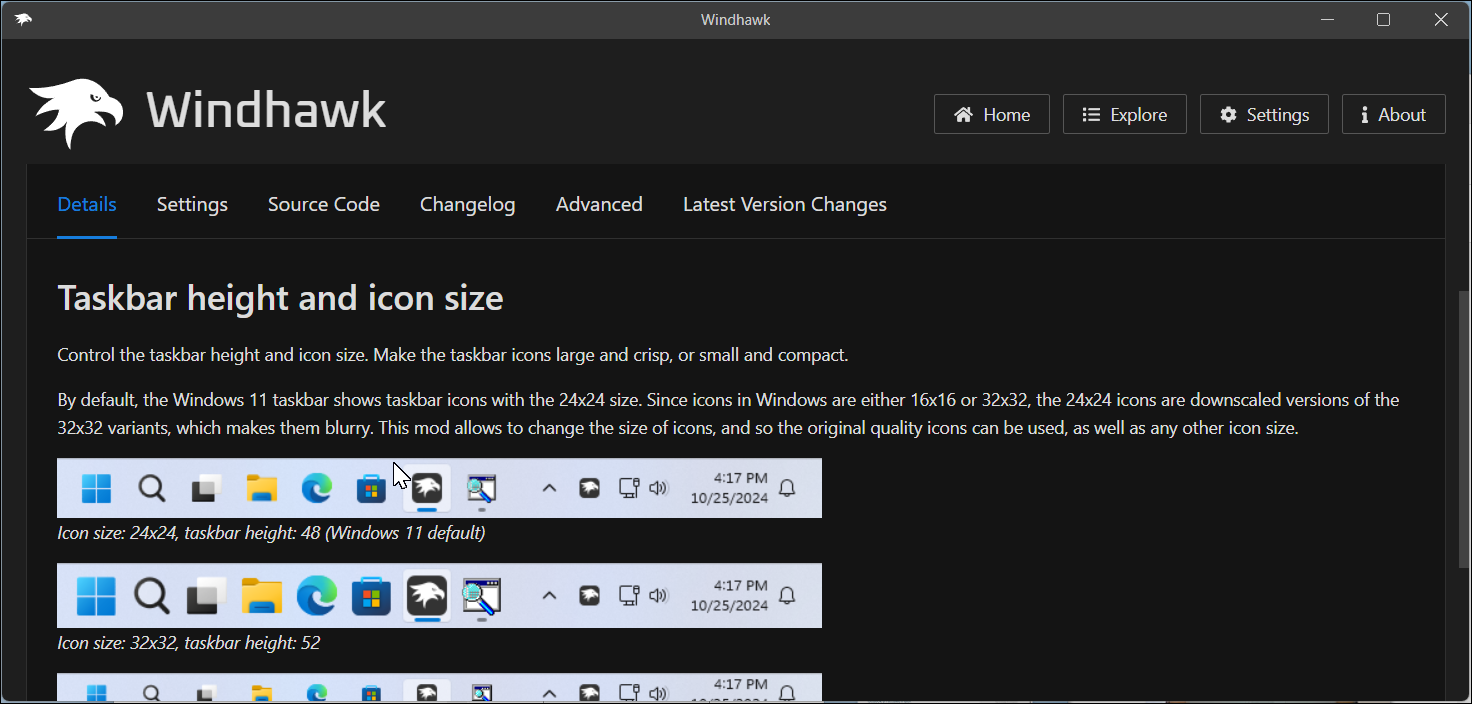Open the Changelog tab
This screenshot has width=1472, height=704.
pyautogui.click(x=467, y=204)
